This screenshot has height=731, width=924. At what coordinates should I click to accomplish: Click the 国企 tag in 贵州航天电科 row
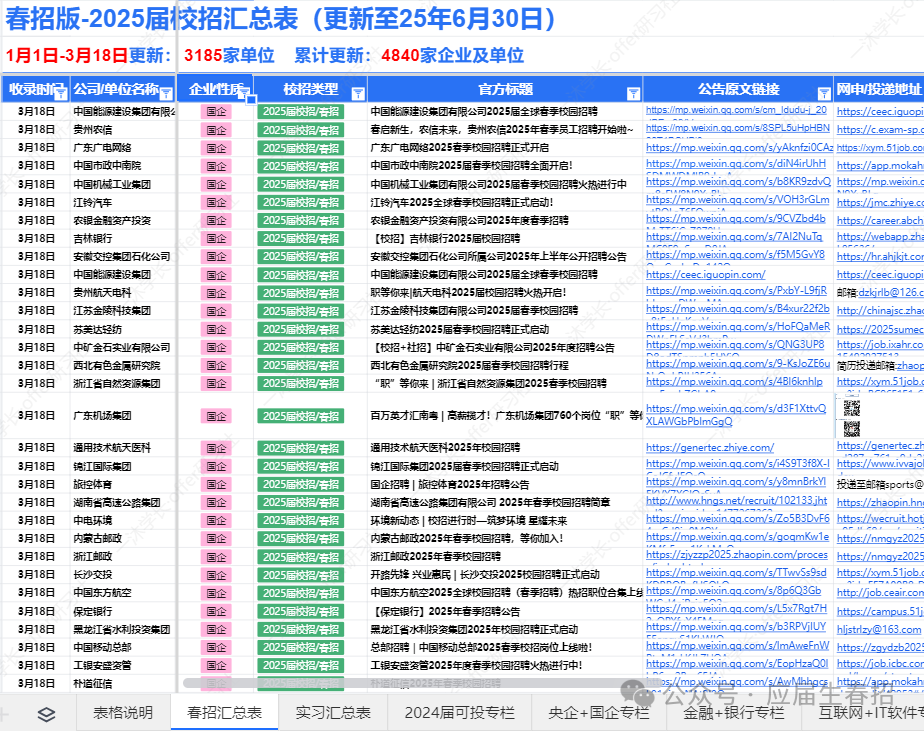click(x=216, y=293)
